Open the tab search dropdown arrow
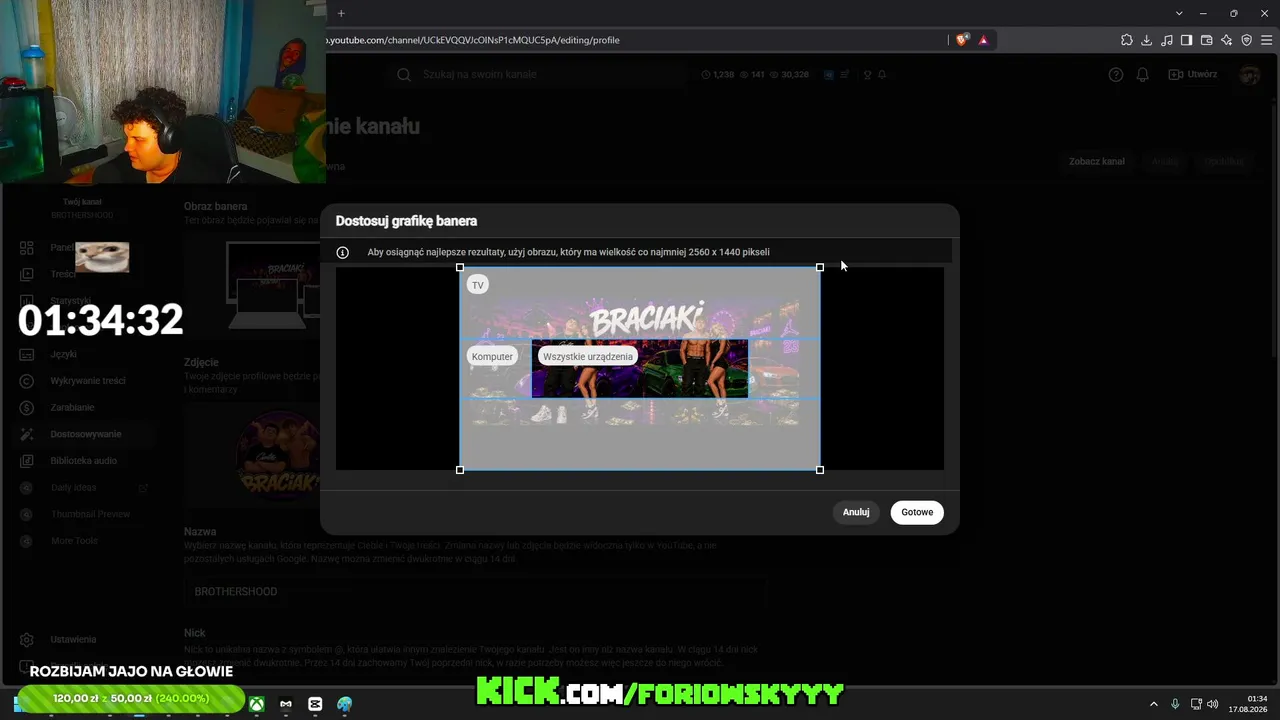Viewport: 1280px width, 720px height. point(1179,13)
